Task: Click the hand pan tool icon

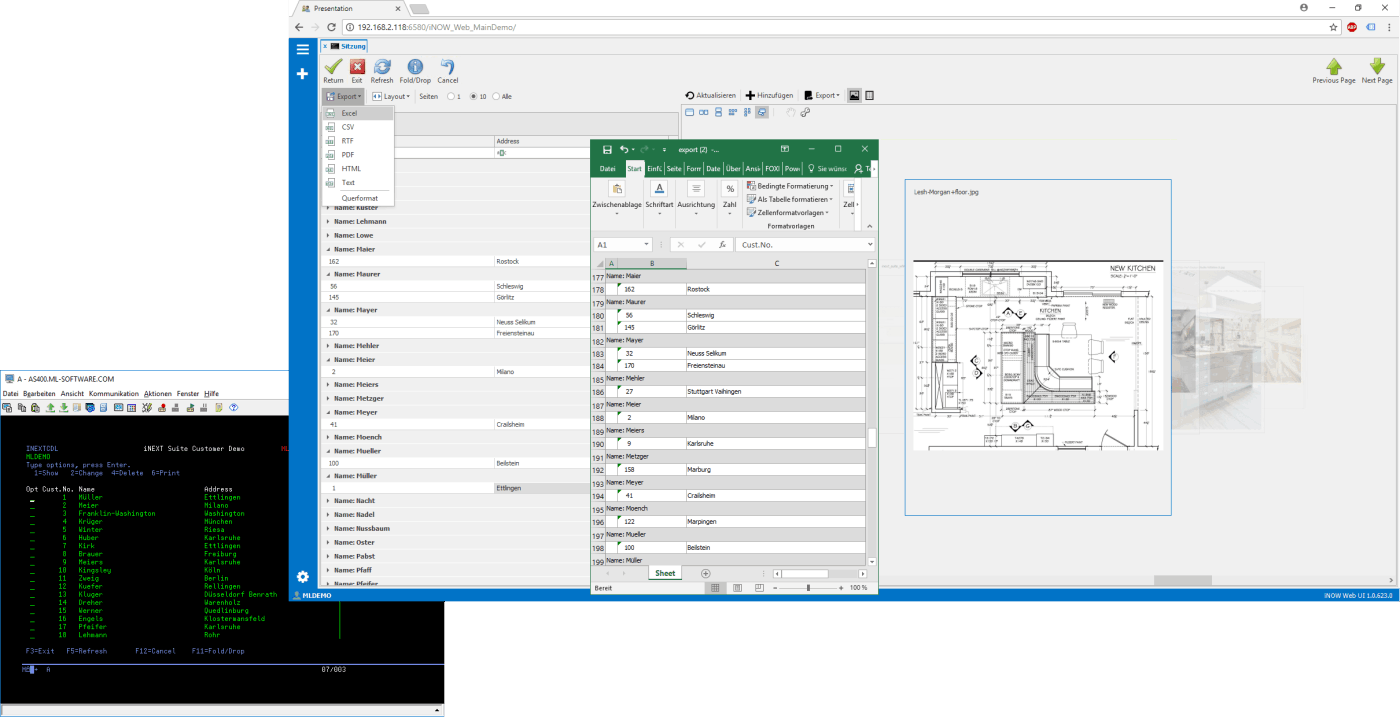Action: (790, 112)
